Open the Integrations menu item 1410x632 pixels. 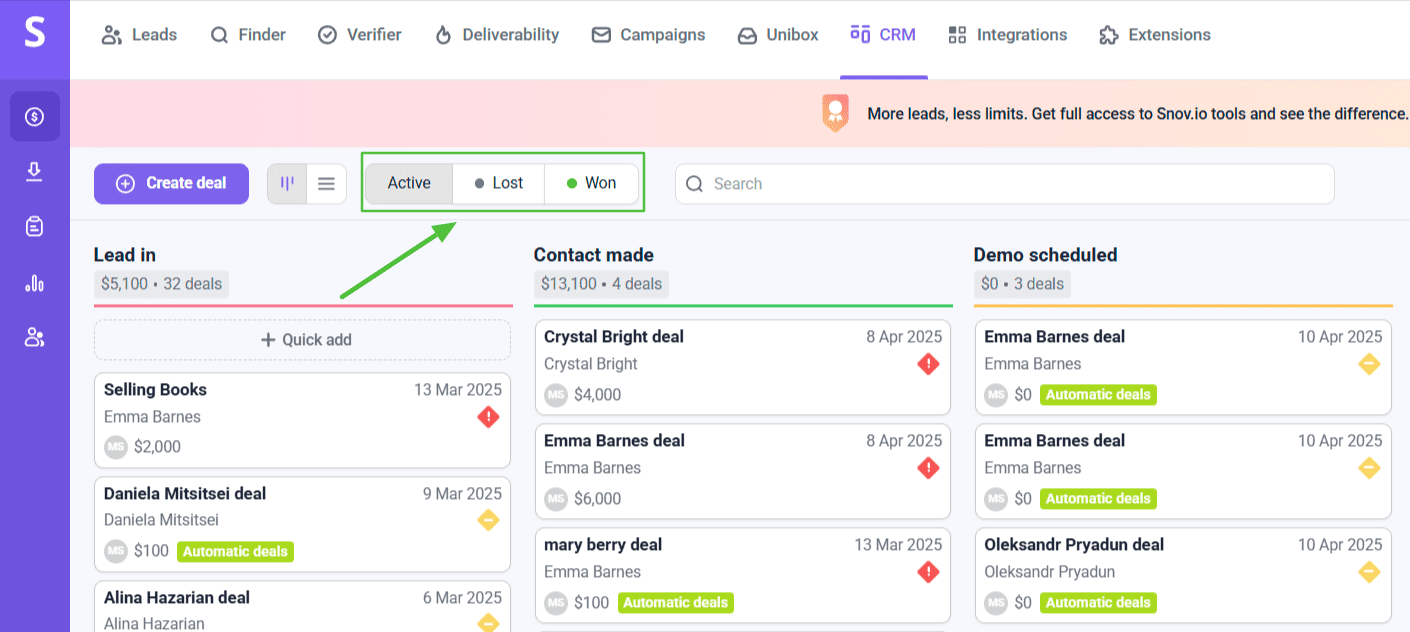(x=1008, y=35)
